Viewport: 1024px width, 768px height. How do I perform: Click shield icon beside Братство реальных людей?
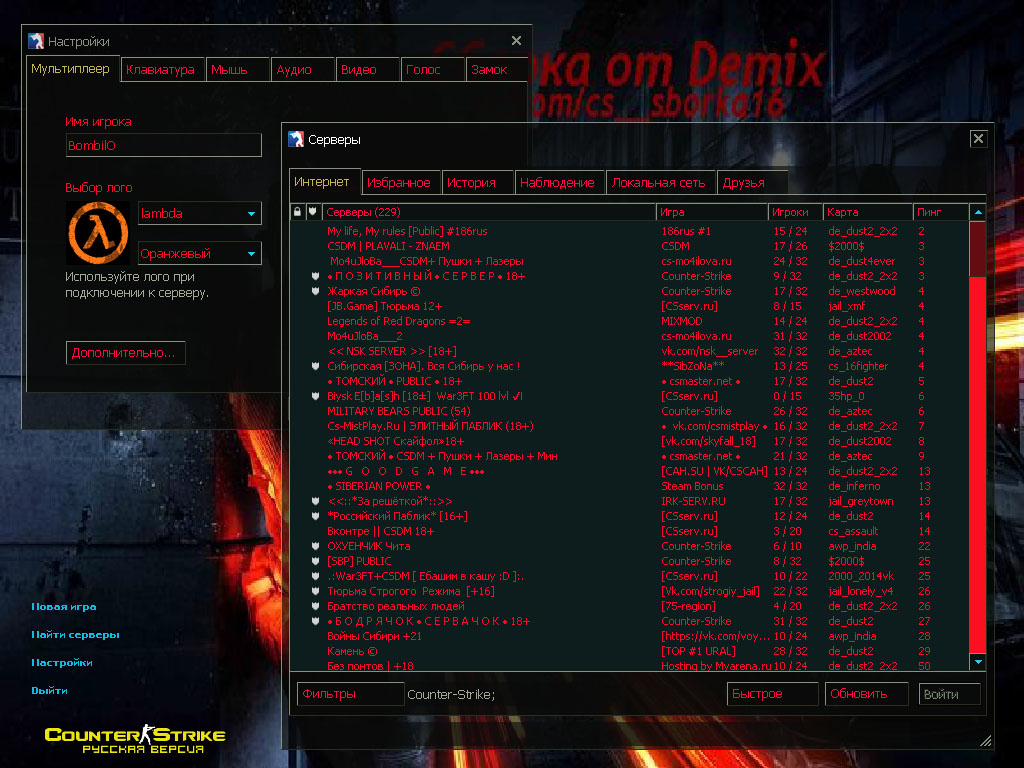tap(315, 607)
